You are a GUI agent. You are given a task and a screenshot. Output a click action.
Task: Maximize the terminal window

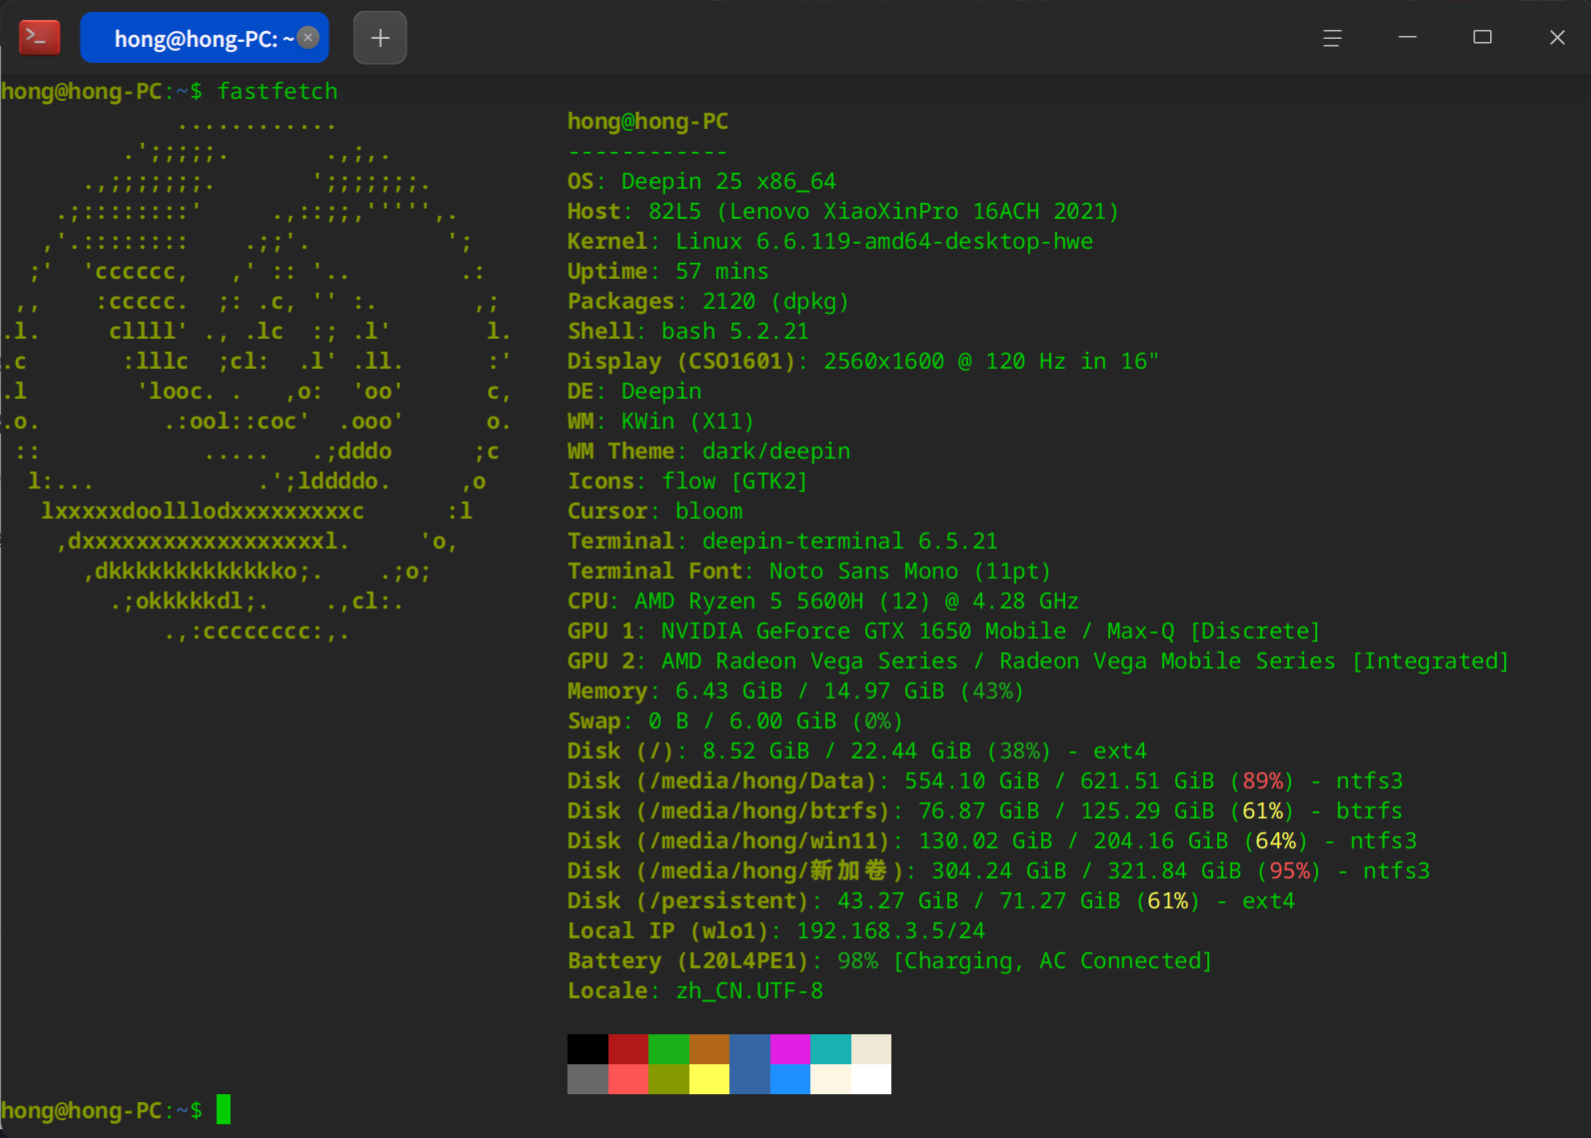(1482, 38)
